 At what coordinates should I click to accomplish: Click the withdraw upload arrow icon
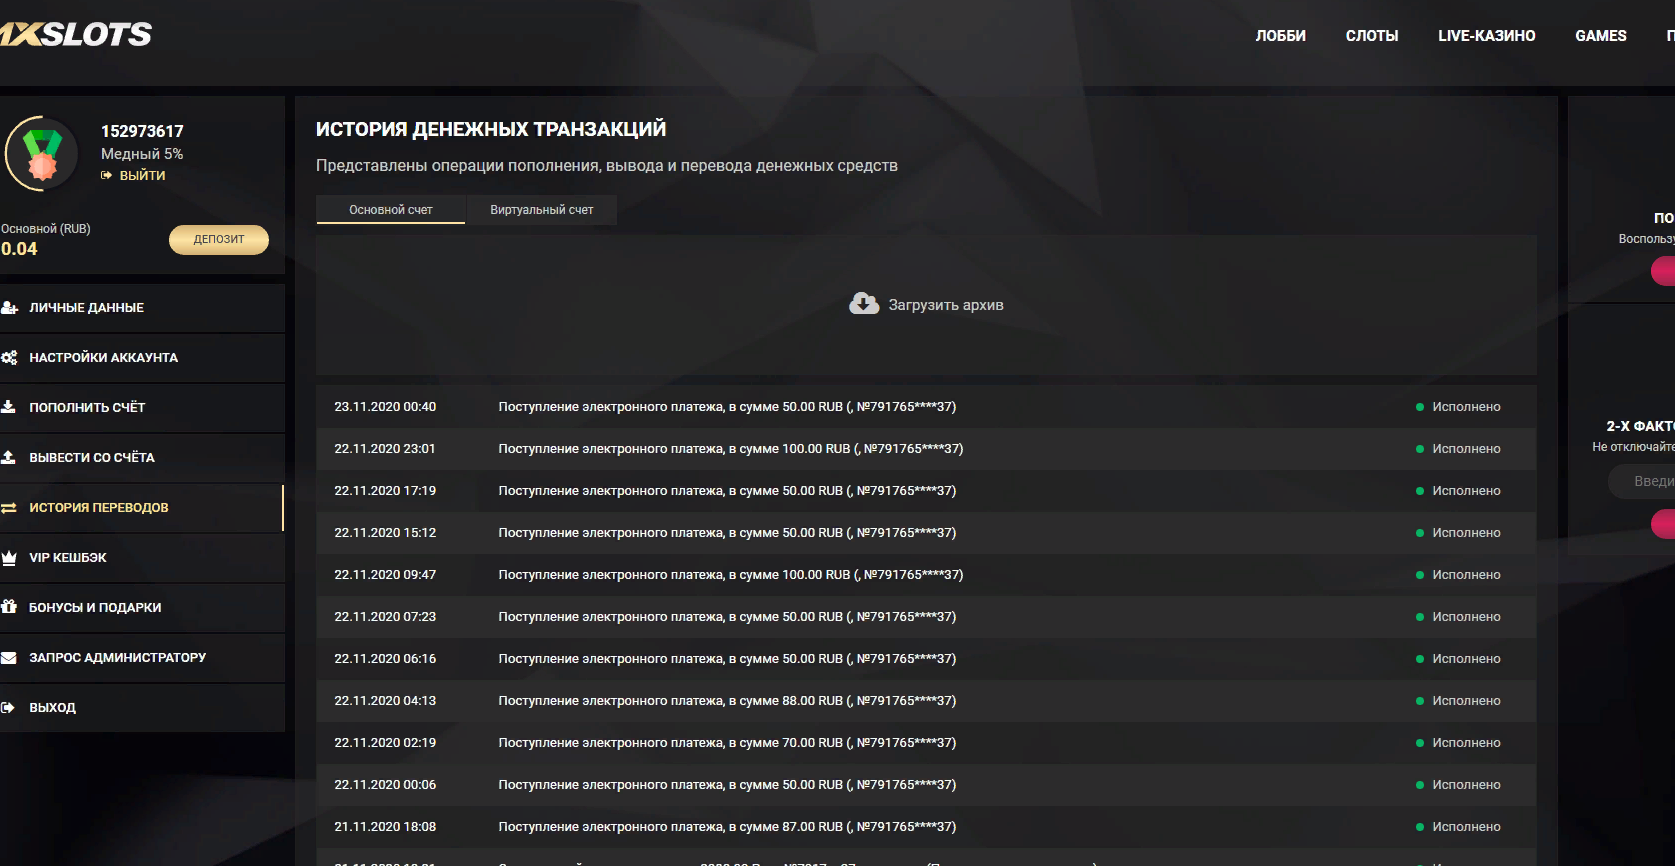click(9, 457)
